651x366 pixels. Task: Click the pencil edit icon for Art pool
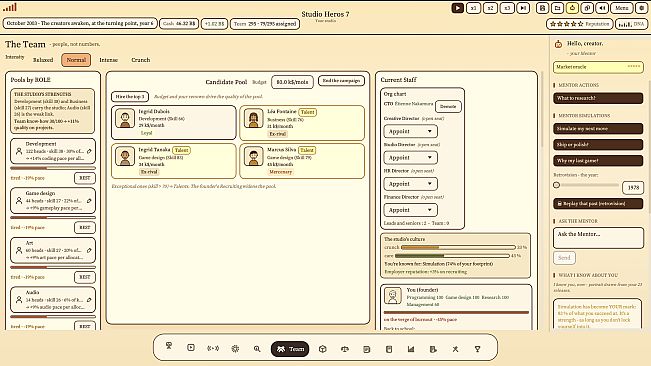pos(89,250)
